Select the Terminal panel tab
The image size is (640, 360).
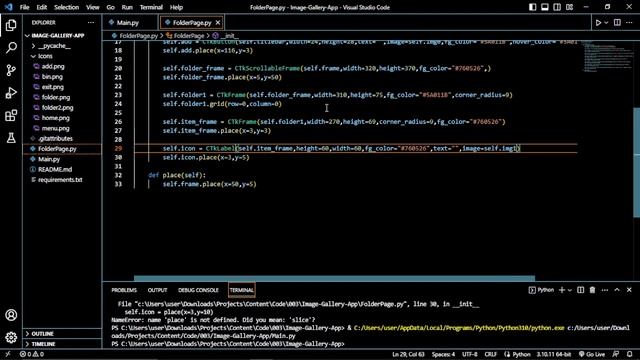click(242, 290)
